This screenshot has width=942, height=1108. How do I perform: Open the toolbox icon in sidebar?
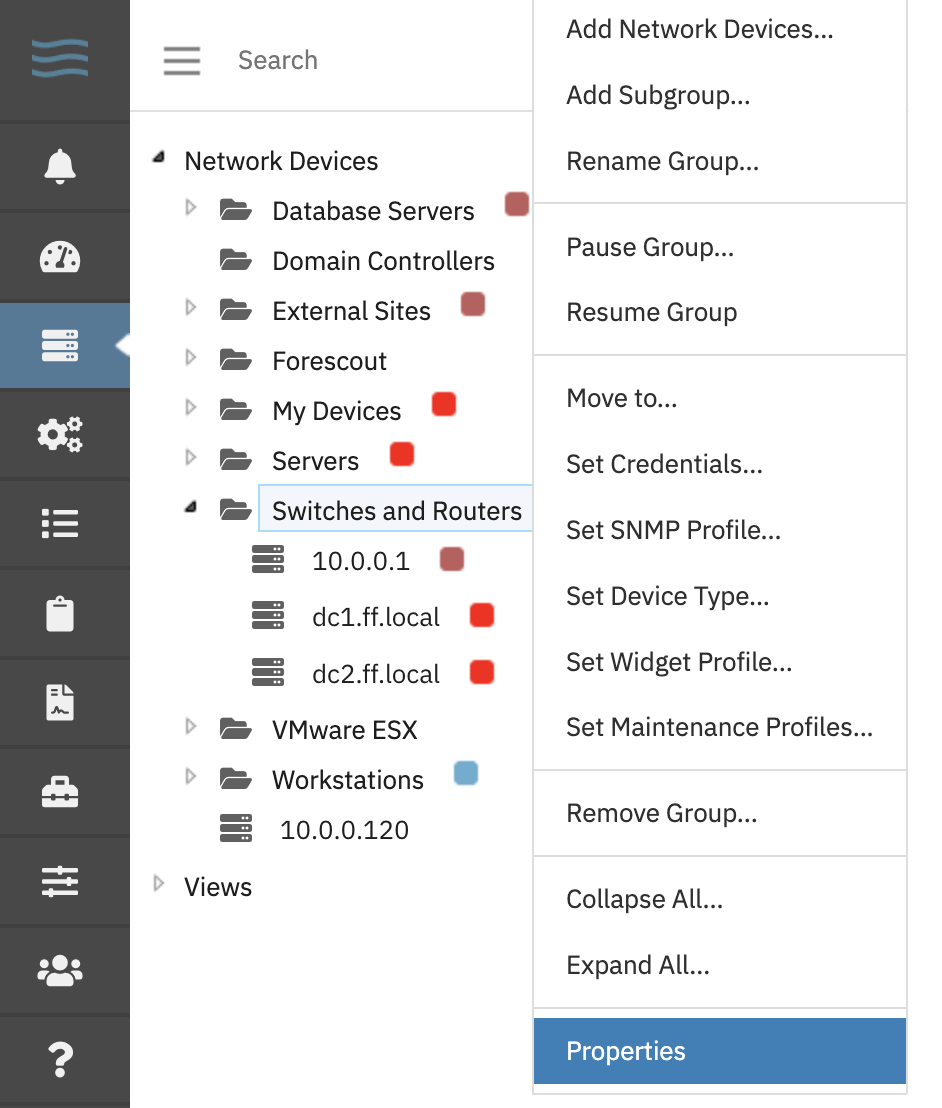(60, 791)
